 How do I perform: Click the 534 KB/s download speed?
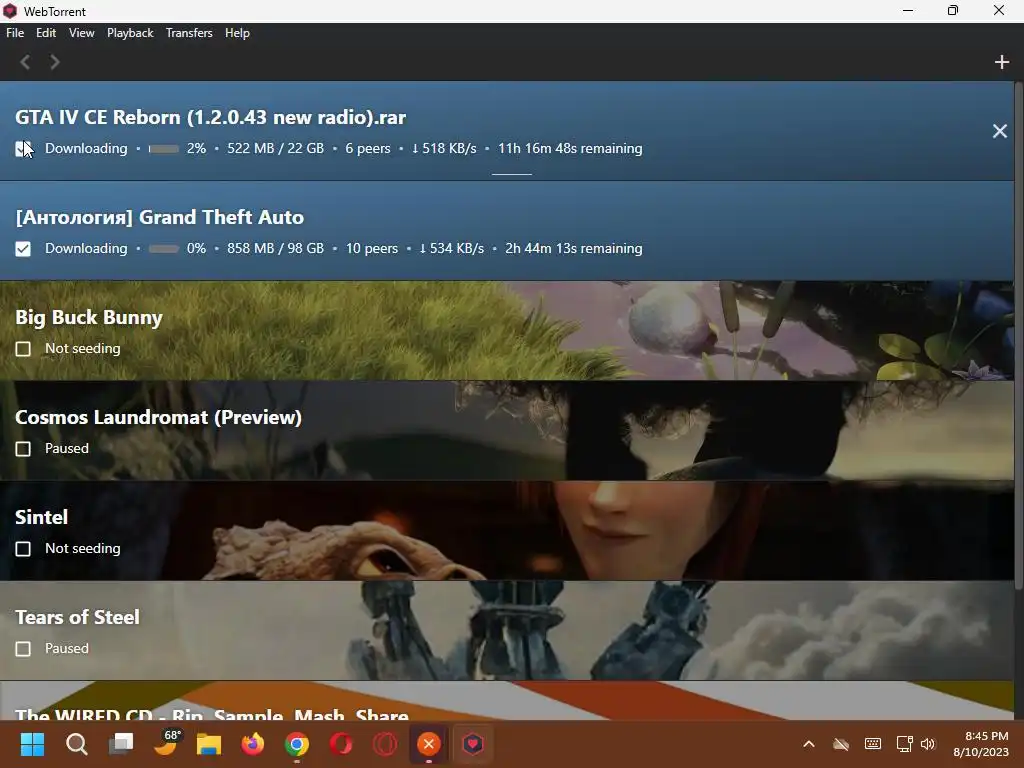tap(451, 248)
